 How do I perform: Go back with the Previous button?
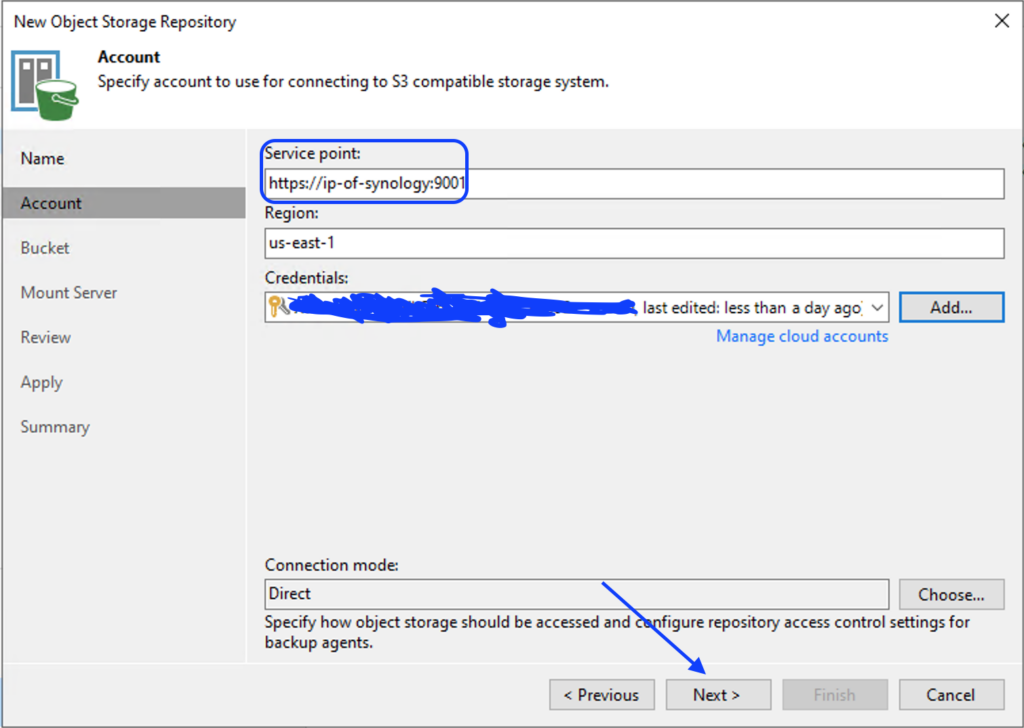tap(601, 695)
